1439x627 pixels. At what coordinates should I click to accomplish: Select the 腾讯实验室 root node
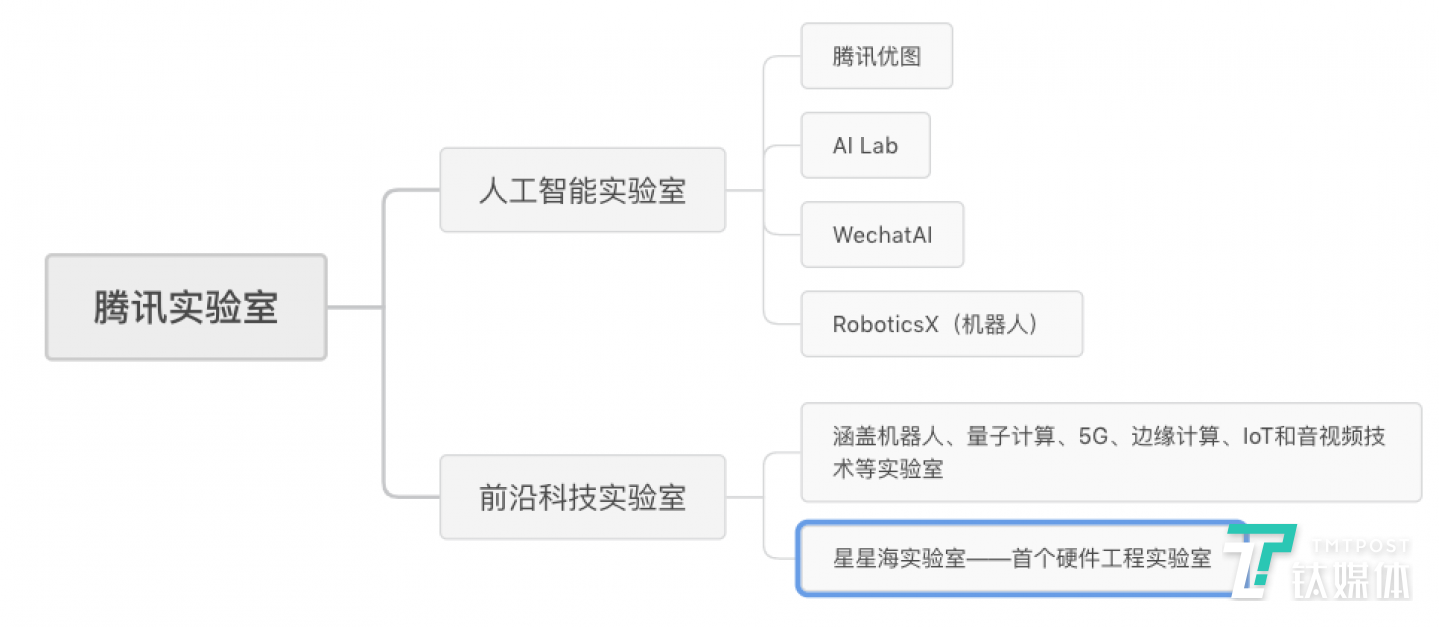[x=186, y=307]
